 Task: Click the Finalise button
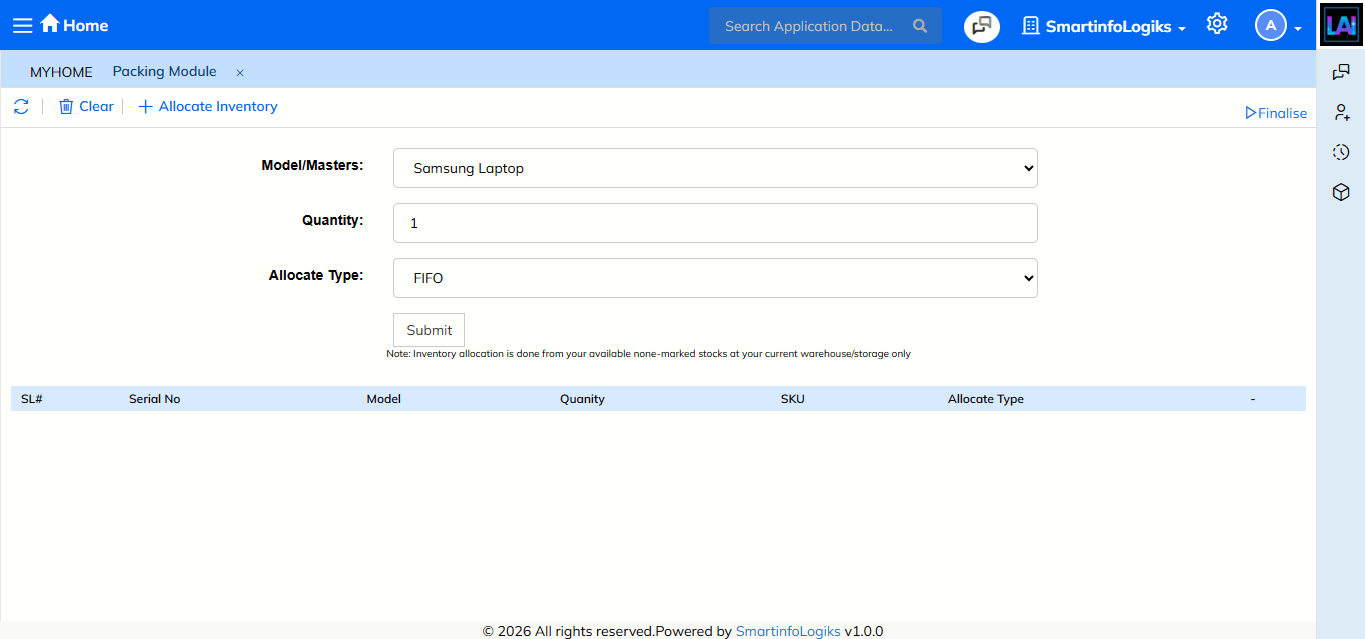click(x=1276, y=113)
